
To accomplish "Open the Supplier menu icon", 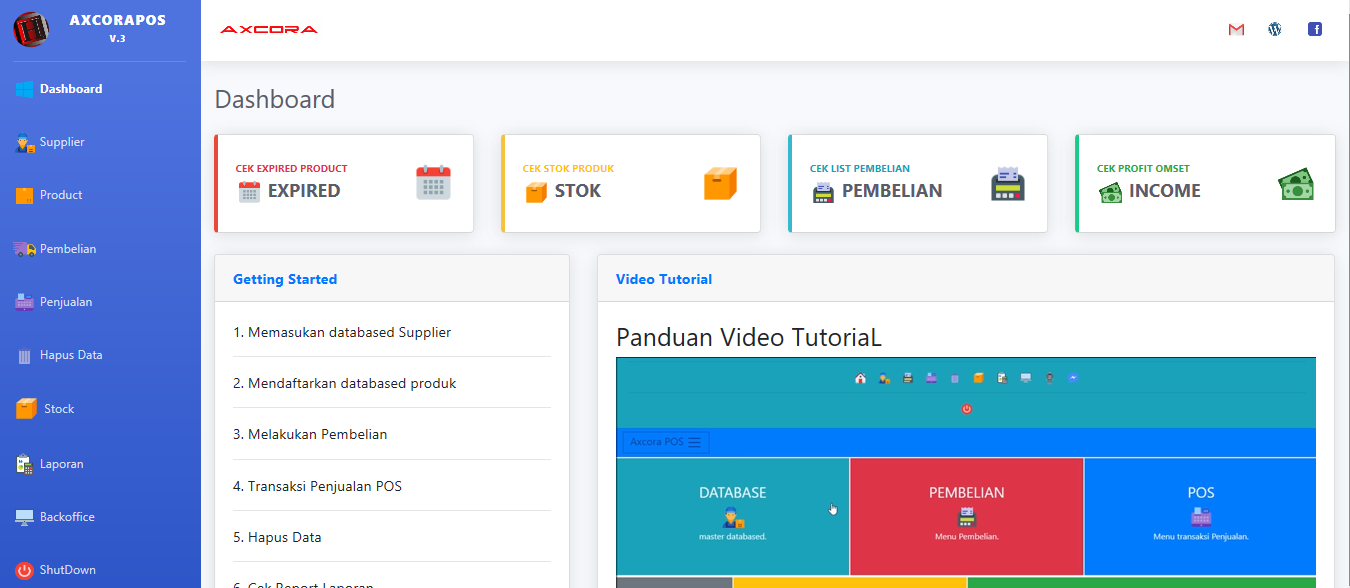I will coord(25,143).
